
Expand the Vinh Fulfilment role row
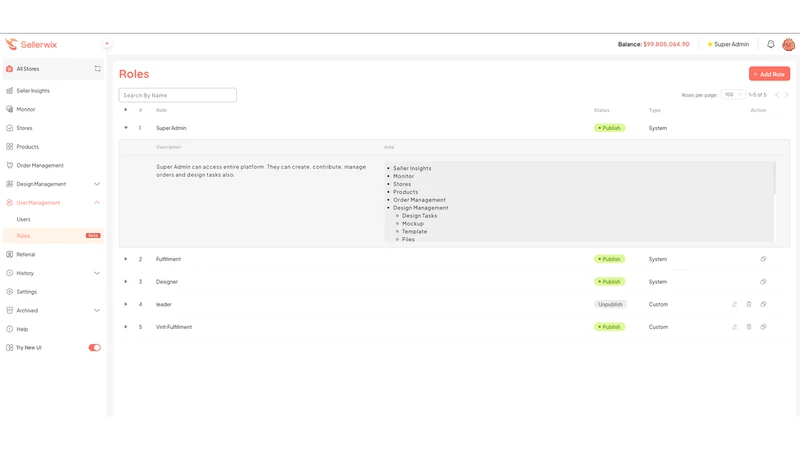[x=126, y=327]
